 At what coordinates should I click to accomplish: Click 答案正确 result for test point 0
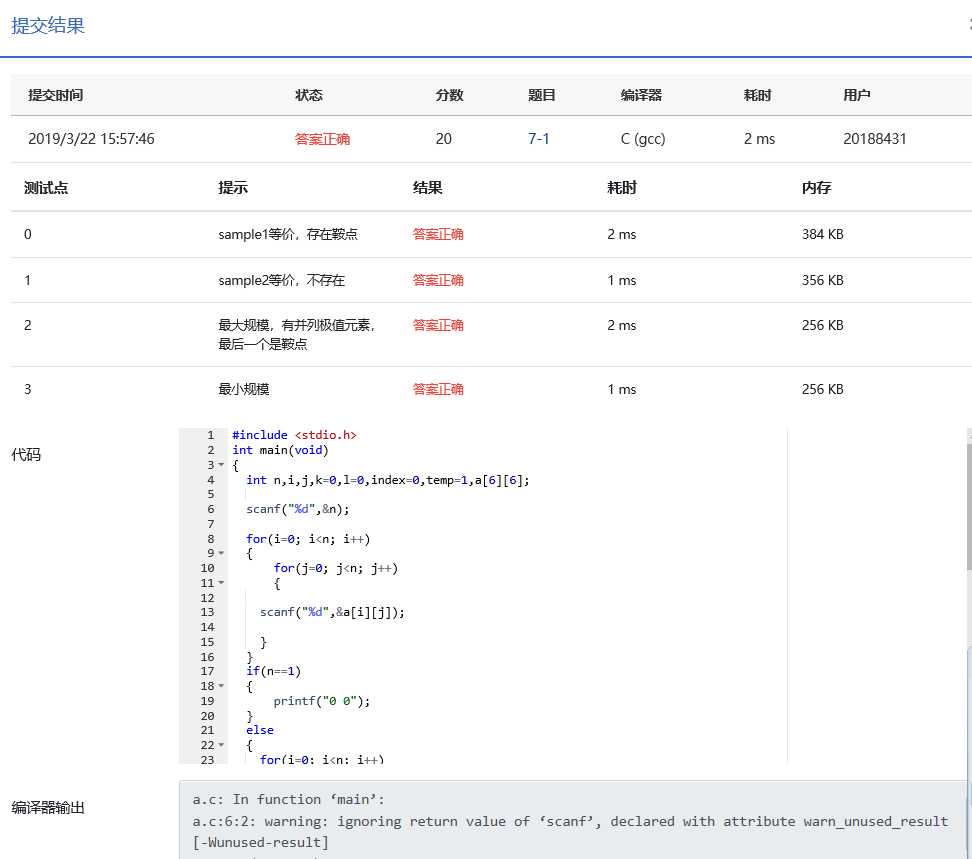coord(438,234)
